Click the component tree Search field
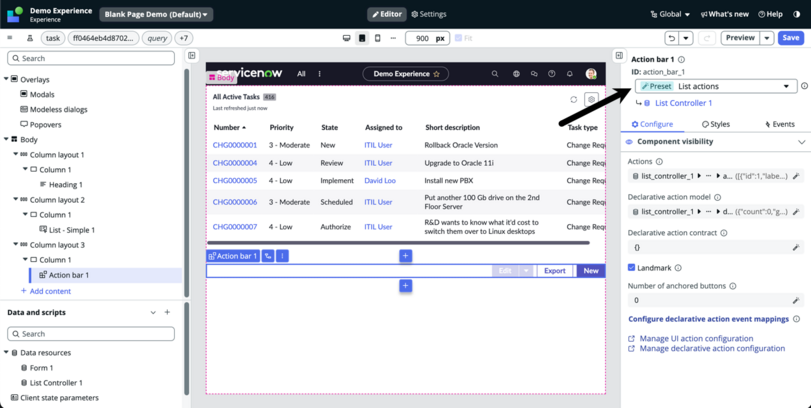The width and height of the screenshot is (811, 408). 91,58
